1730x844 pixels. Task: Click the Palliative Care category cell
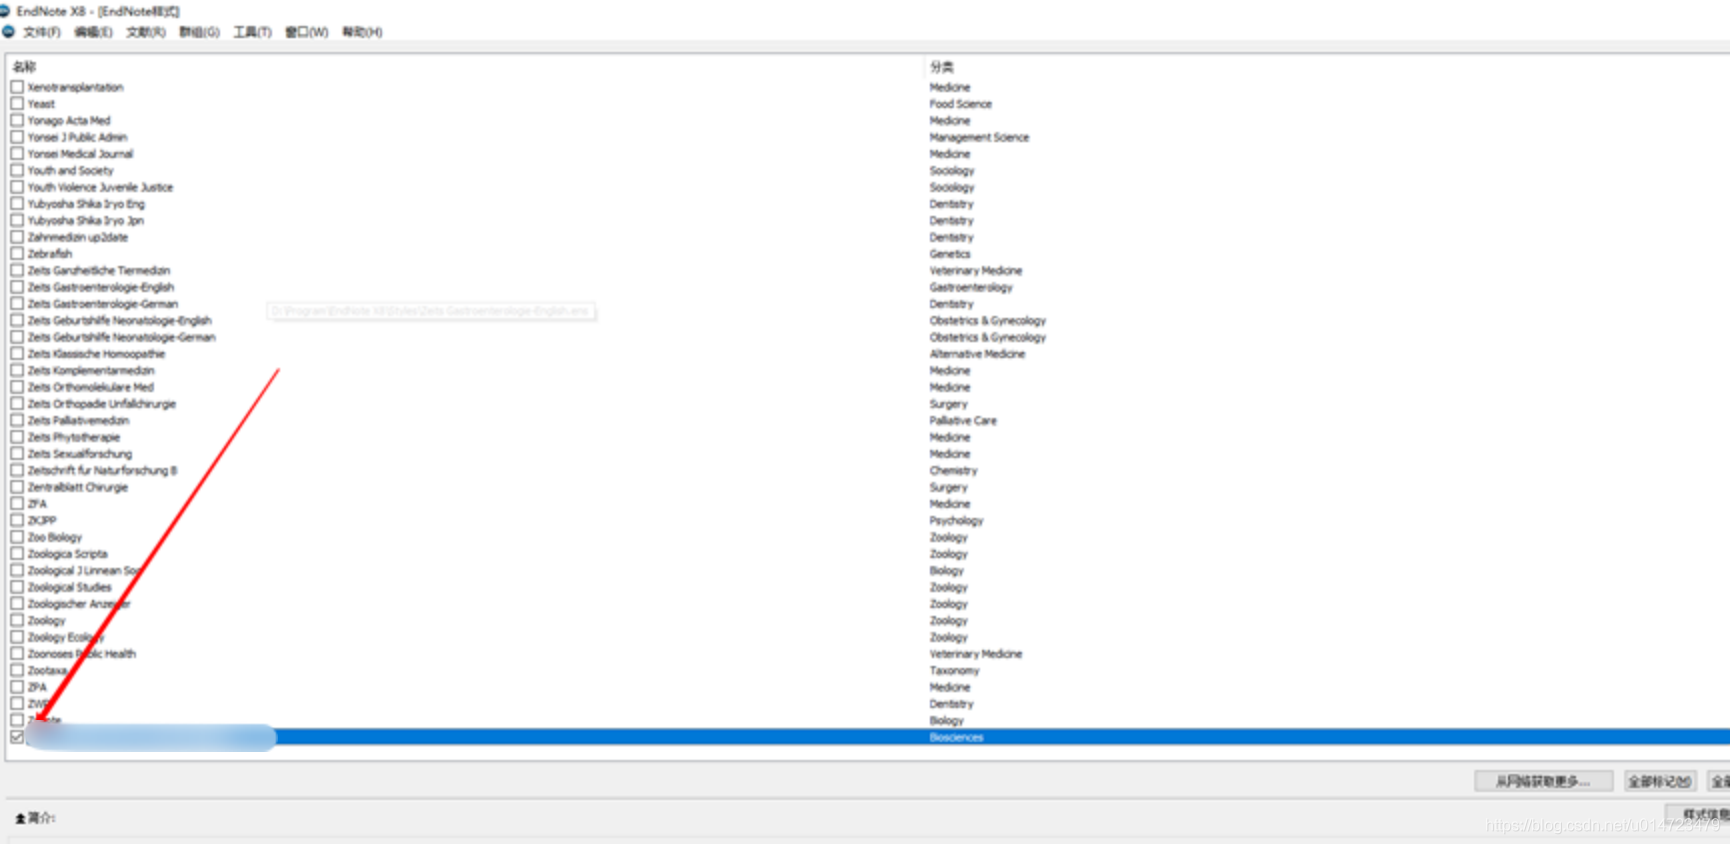tap(963, 420)
